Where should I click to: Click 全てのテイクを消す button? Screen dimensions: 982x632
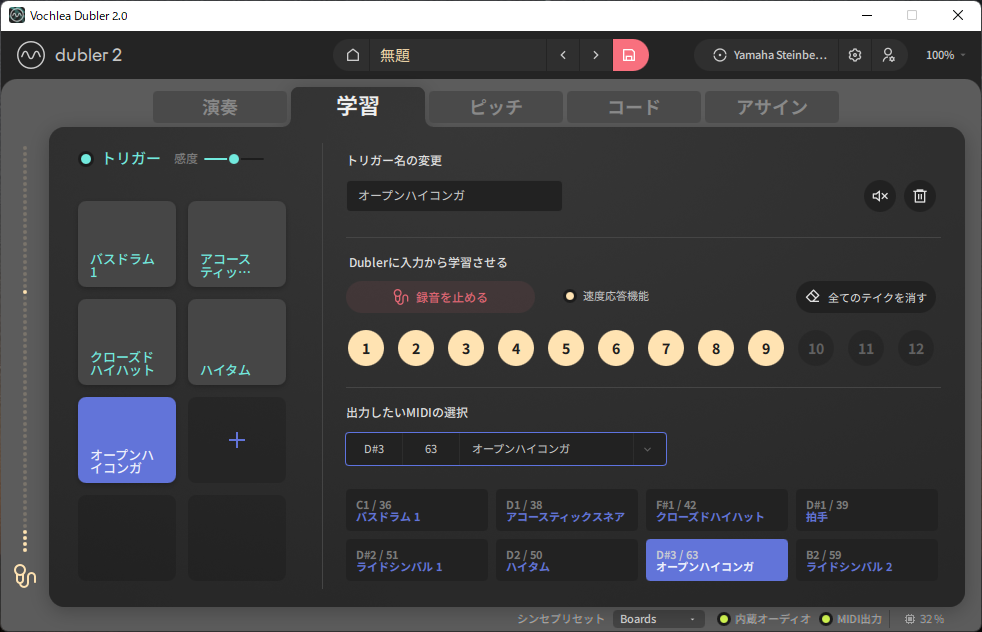866,297
